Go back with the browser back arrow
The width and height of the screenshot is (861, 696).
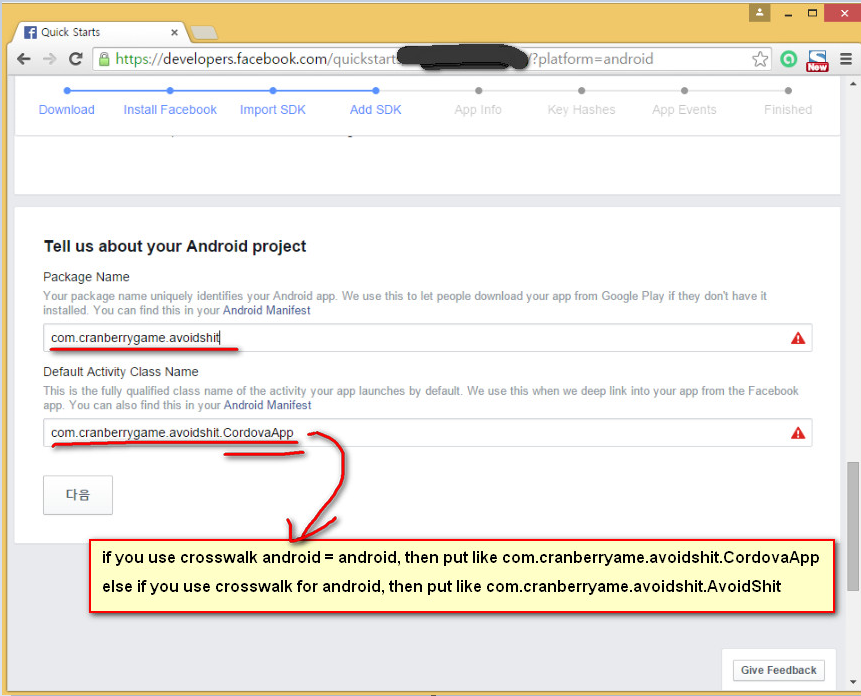point(24,59)
